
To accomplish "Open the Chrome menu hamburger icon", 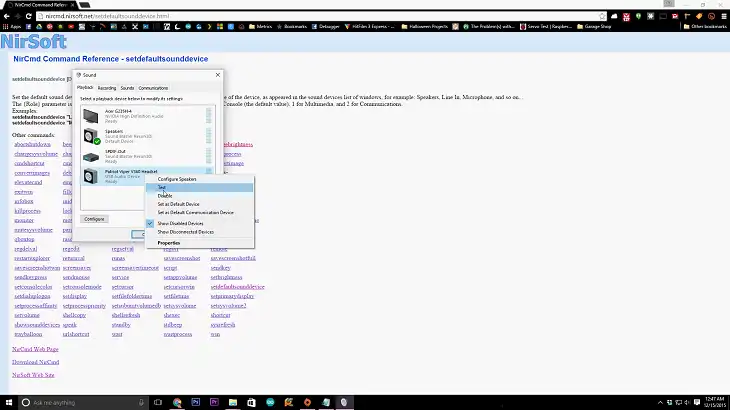I will point(723,16).
